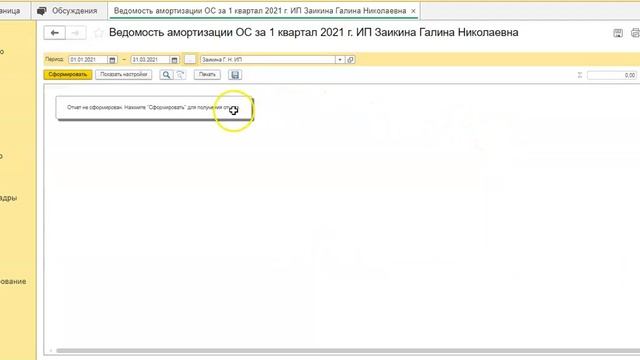Screen dimensions: 640x360
Task: Click the start date field 01.01.2021
Action: (88, 60)
